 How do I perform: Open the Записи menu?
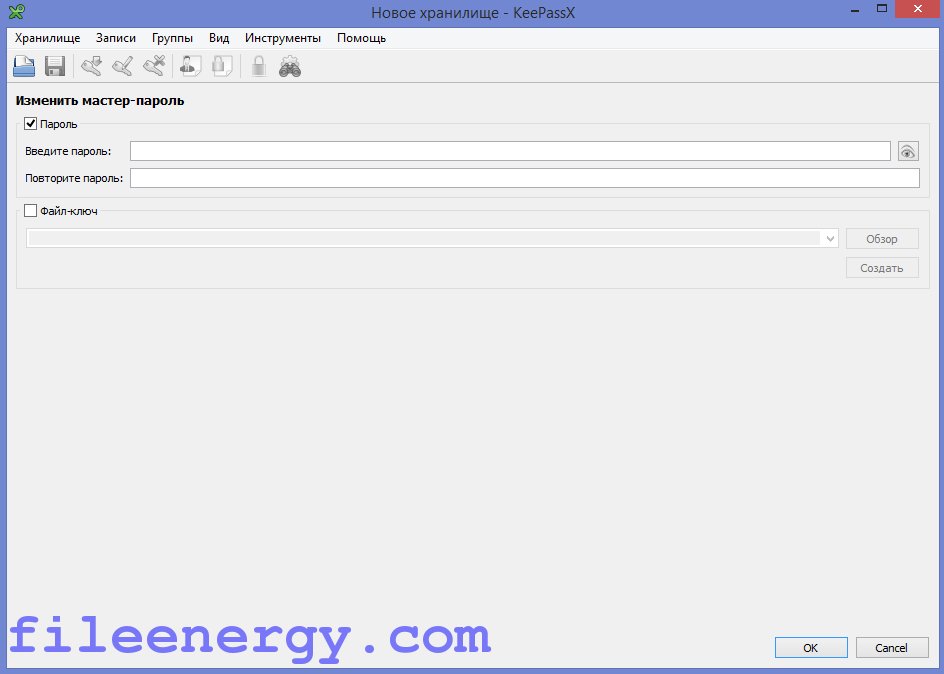click(x=116, y=38)
